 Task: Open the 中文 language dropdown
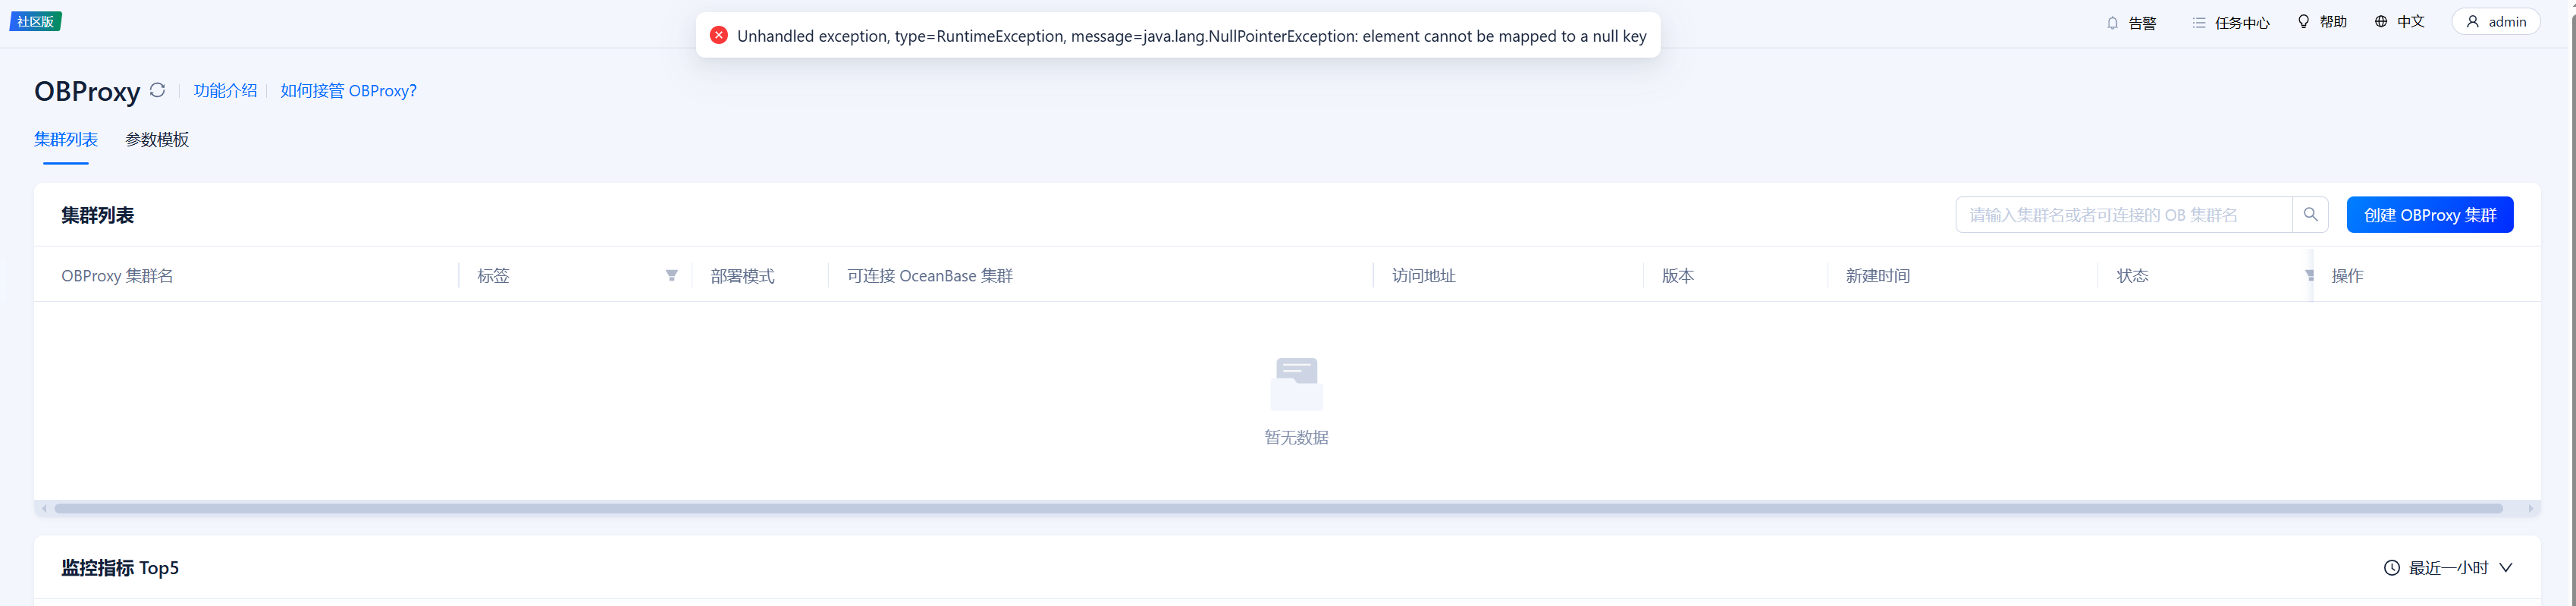(2399, 22)
